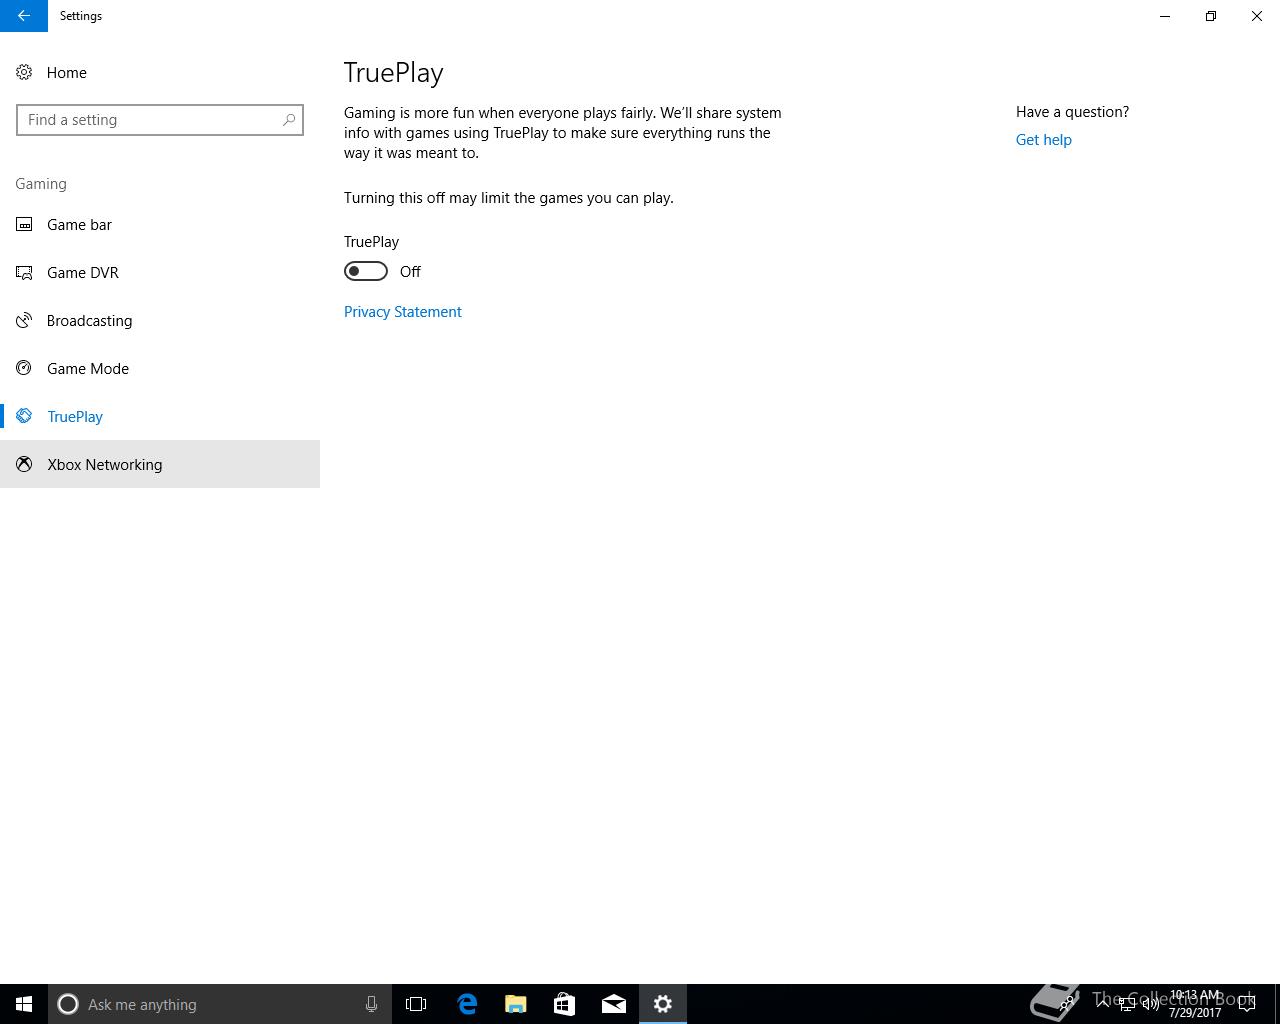Return to Settings Home

pyautogui.click(x=160, y=72)
